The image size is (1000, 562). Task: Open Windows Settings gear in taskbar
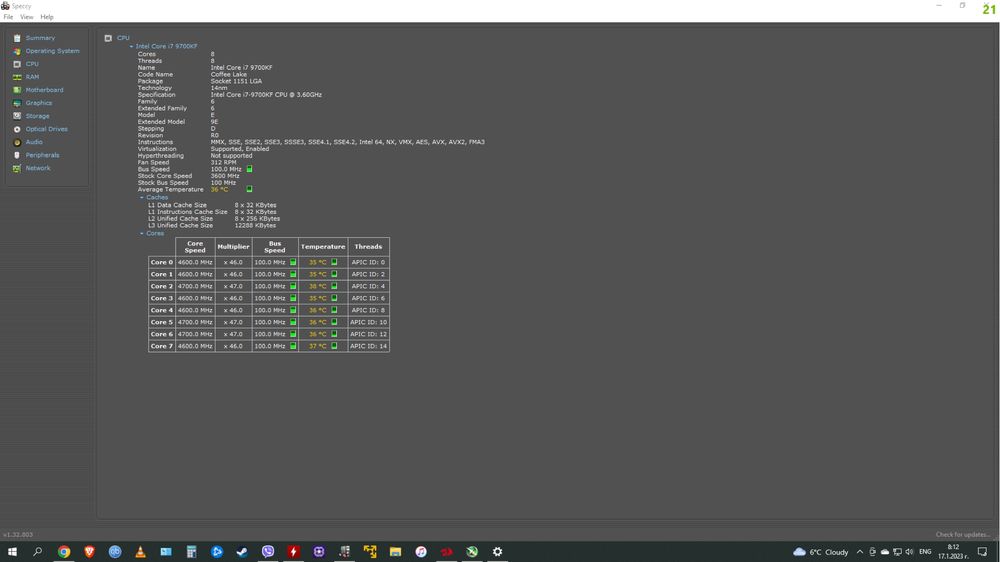point(497,552)
